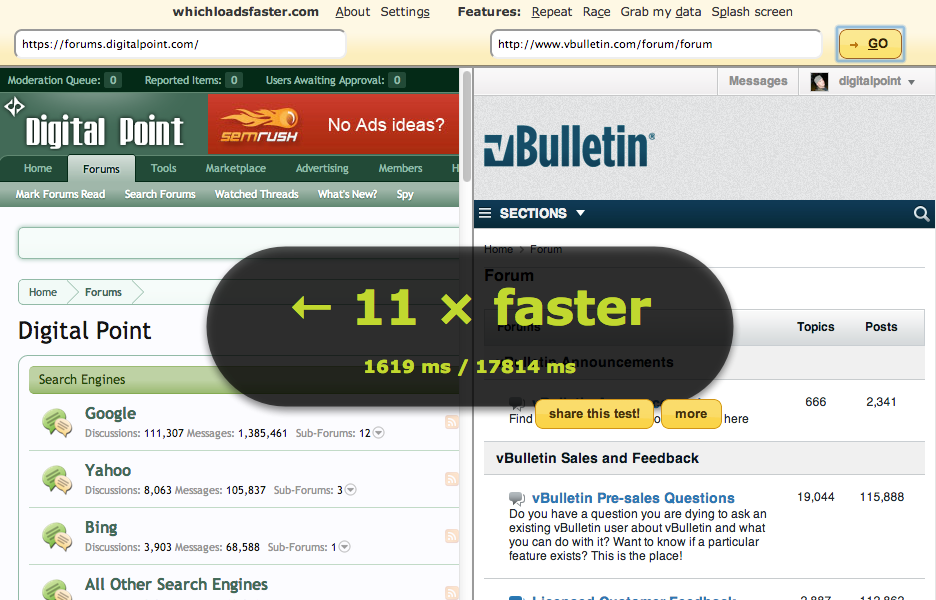The height and width of the screenshot is (600, 936).
Task: Open the SEMrush ad banner
Action: point(333,124)
